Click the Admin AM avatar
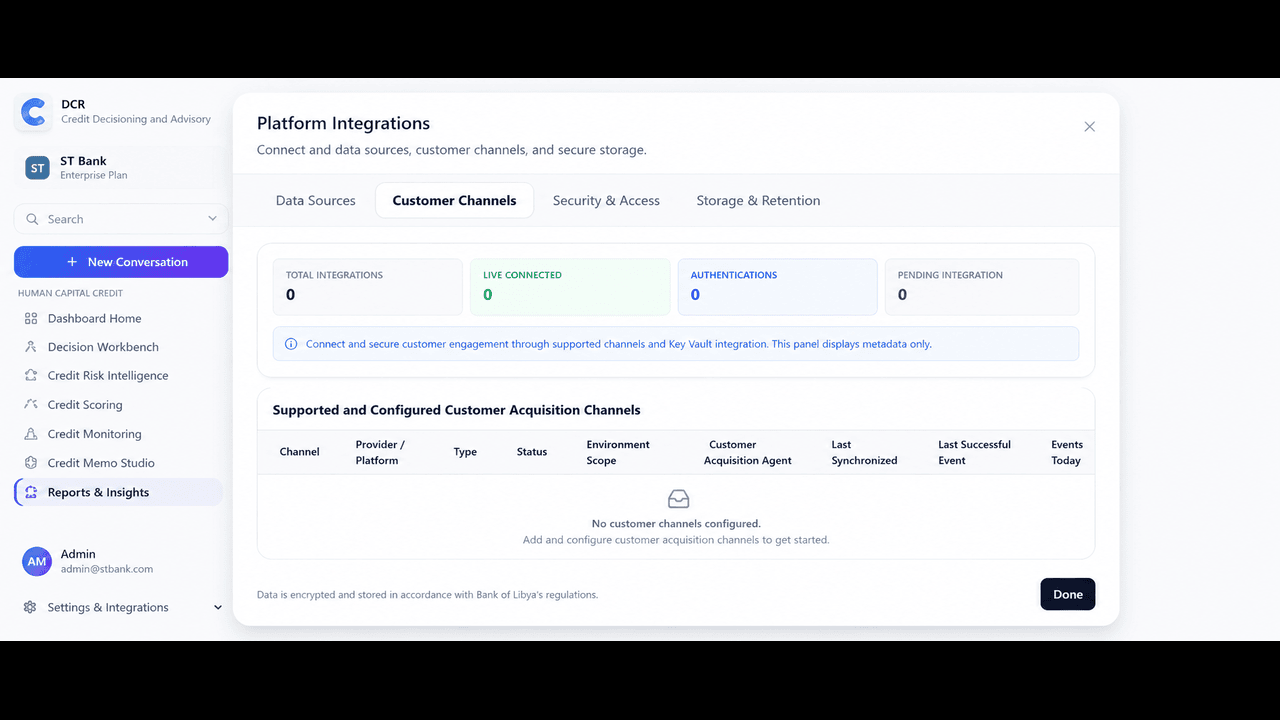The width and height of the screenshot is (1280, 720). point(37,561)
